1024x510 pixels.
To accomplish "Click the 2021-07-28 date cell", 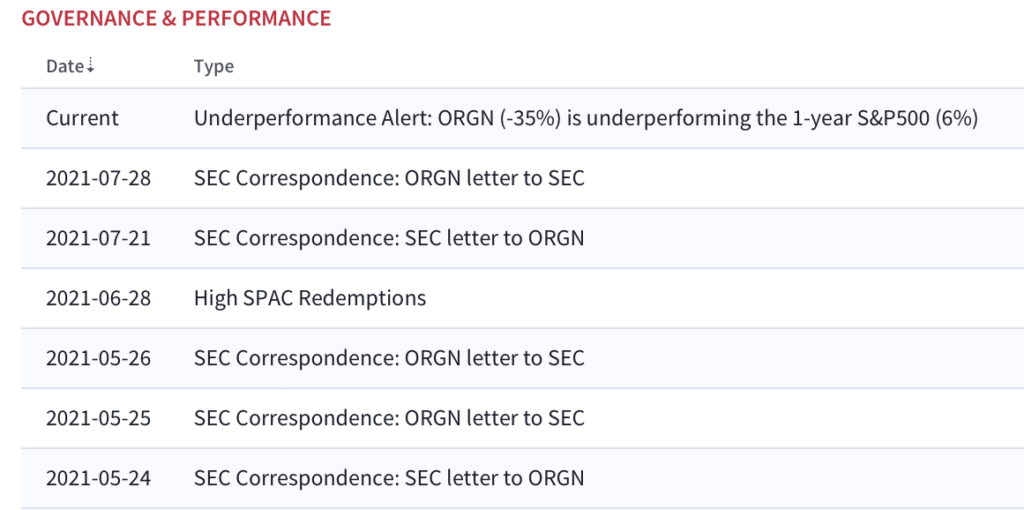I will click(x=98, y=178).
